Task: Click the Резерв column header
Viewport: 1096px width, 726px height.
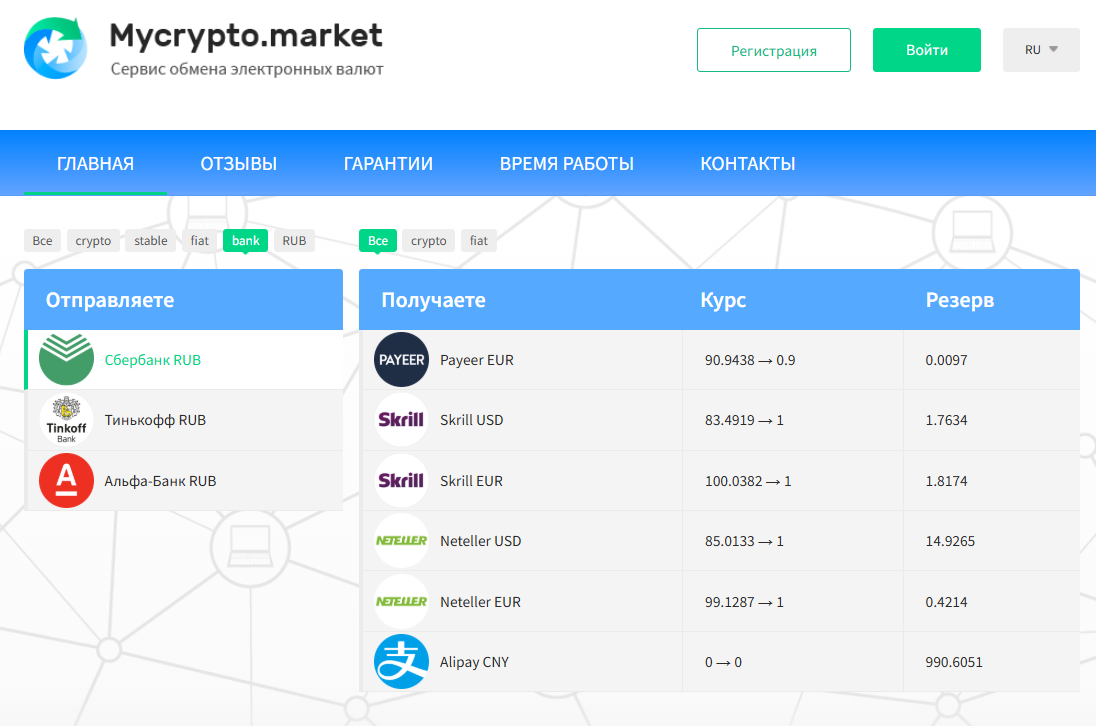Action: (x=960, y=300)
